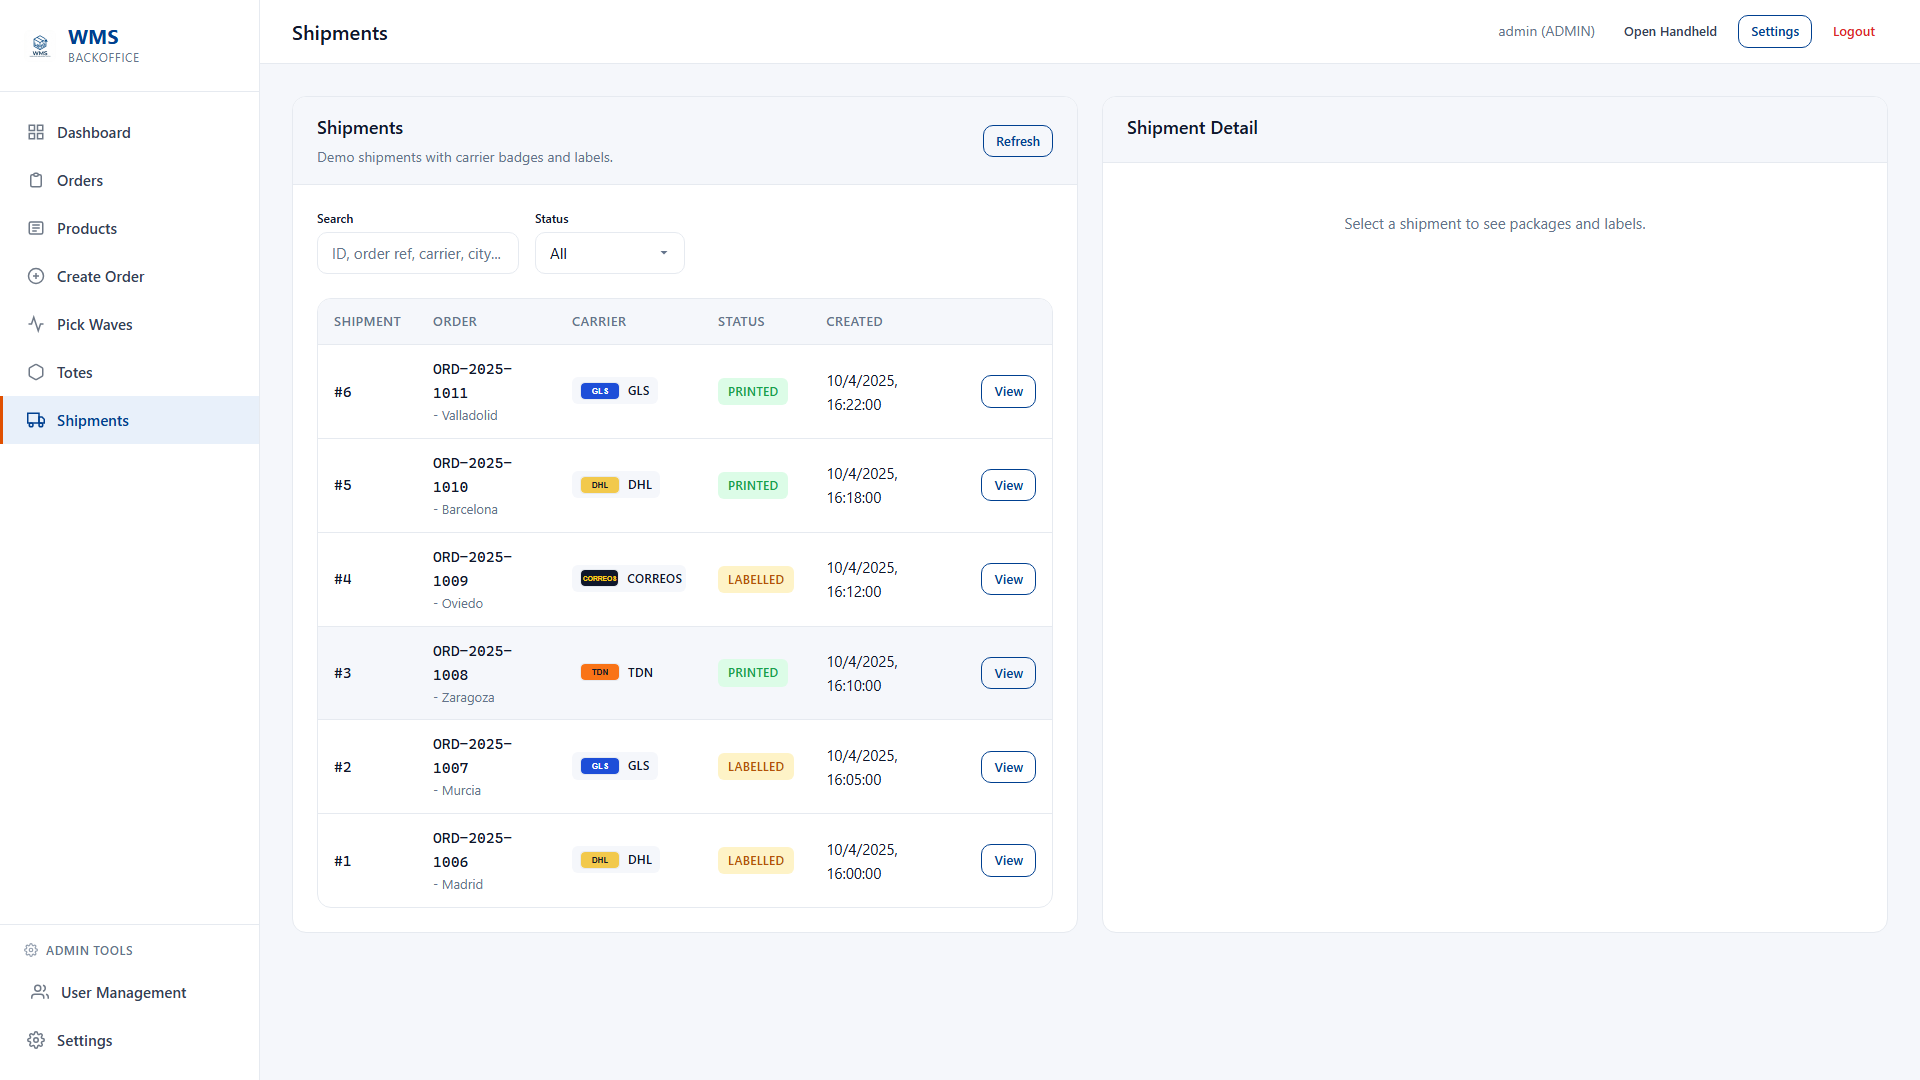Click the Admin Tools gear icon

coord(31,950)
